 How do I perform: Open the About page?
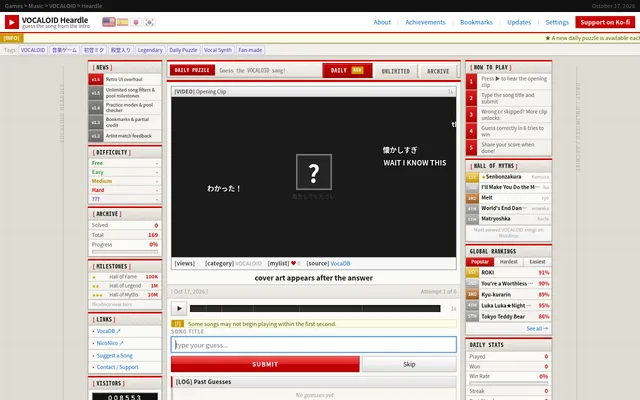(x=382, y=22)
